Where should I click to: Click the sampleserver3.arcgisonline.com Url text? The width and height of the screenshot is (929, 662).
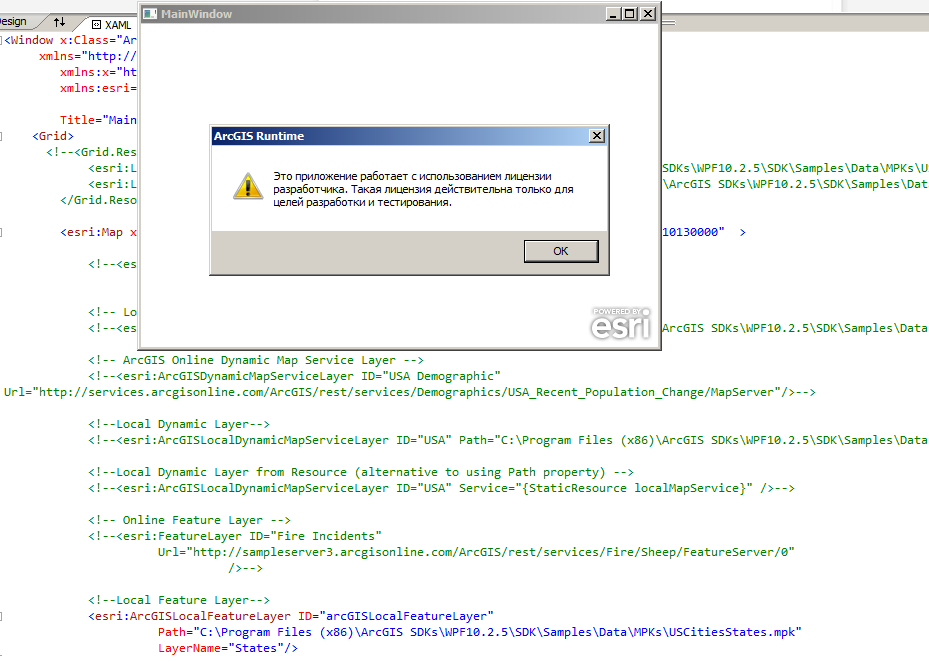point(476,552)
